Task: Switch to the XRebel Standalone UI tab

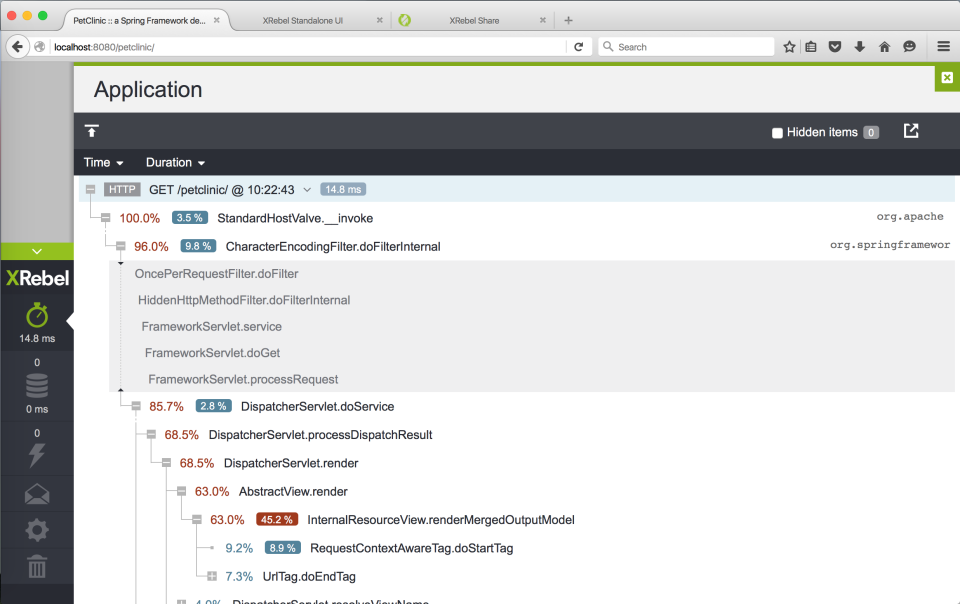Action: 305,18
